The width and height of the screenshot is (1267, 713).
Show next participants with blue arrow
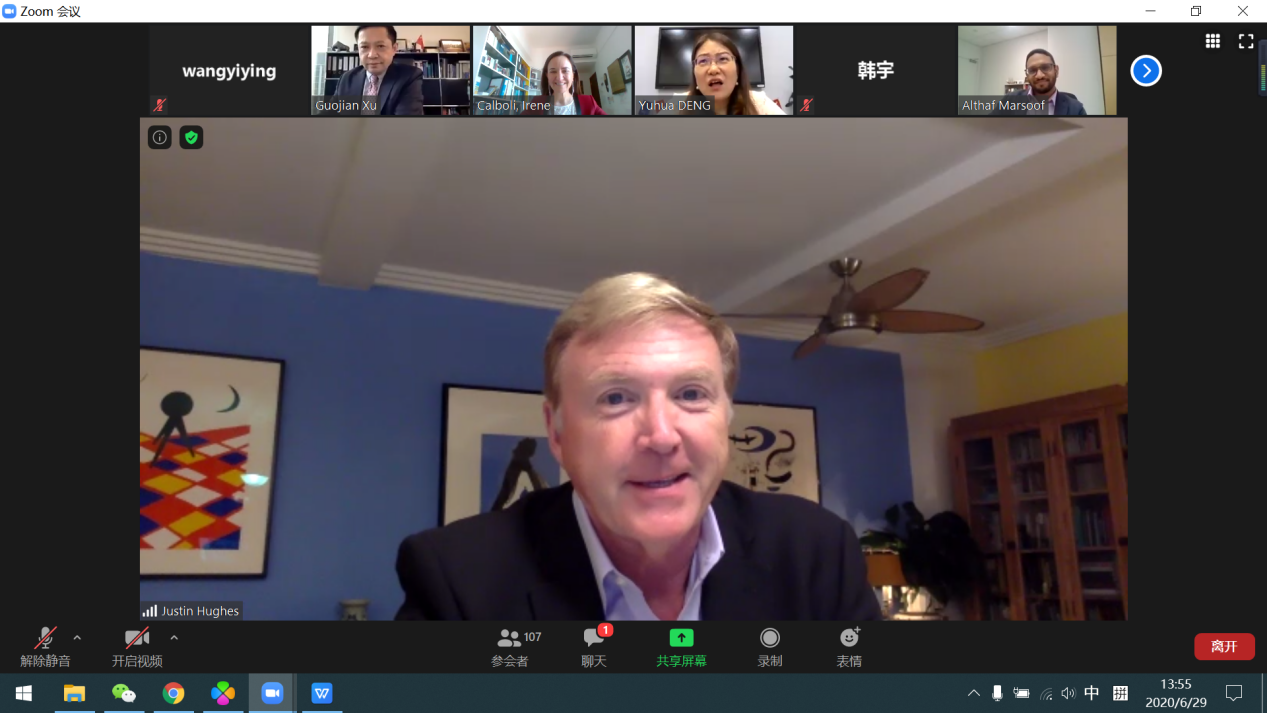point(1146,71)
